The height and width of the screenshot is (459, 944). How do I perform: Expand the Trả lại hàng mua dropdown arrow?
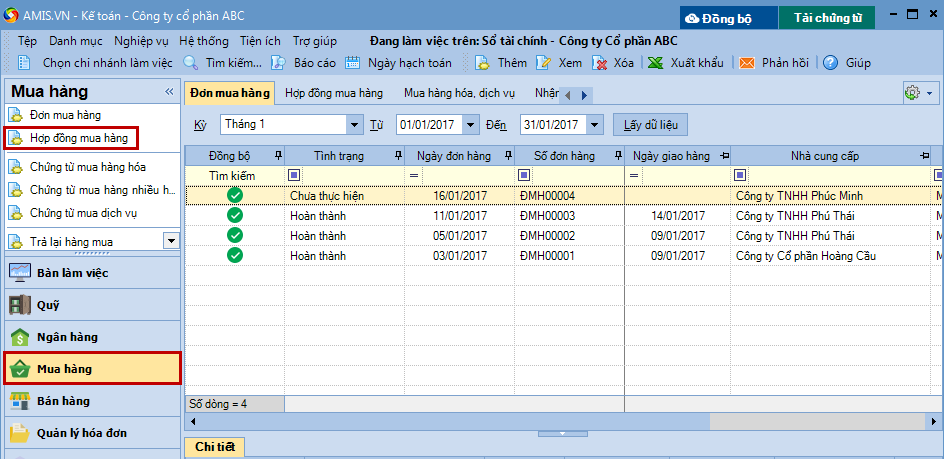tap(171, 241)
